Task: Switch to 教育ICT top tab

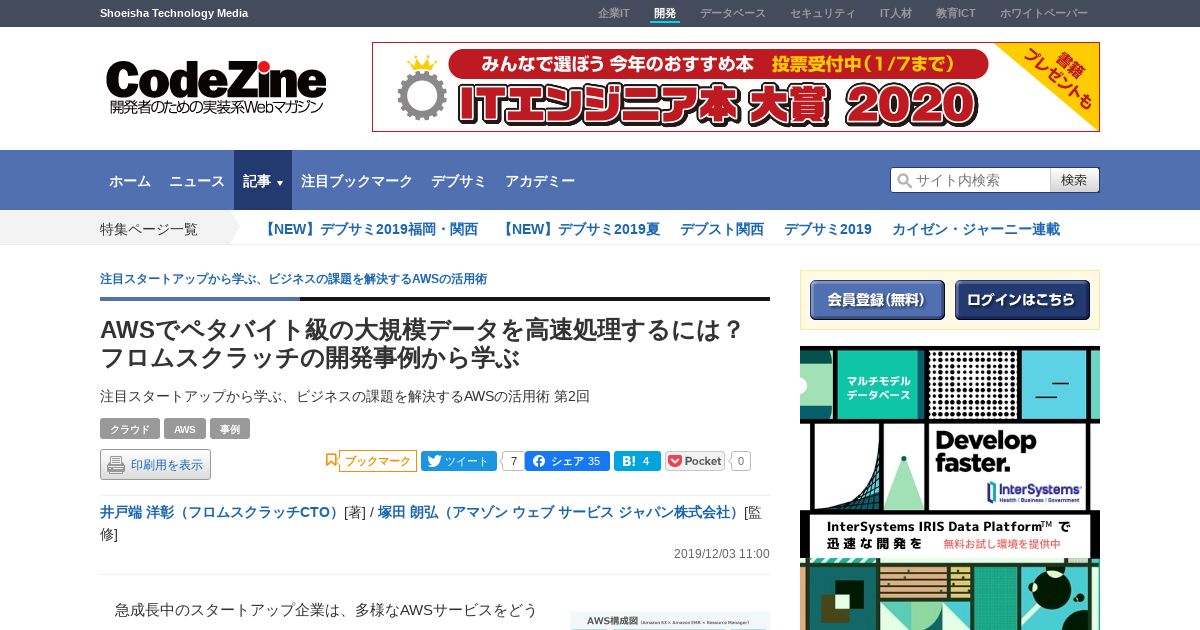Action: click(x=956, y=13)
